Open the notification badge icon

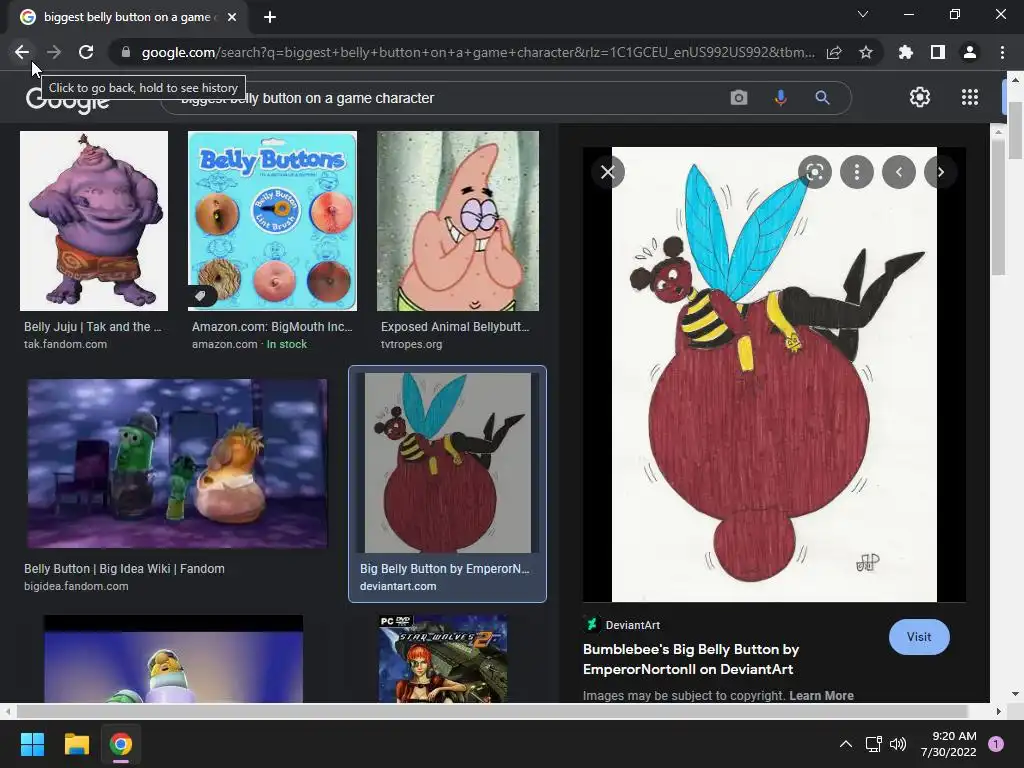(x=995, y=744)
